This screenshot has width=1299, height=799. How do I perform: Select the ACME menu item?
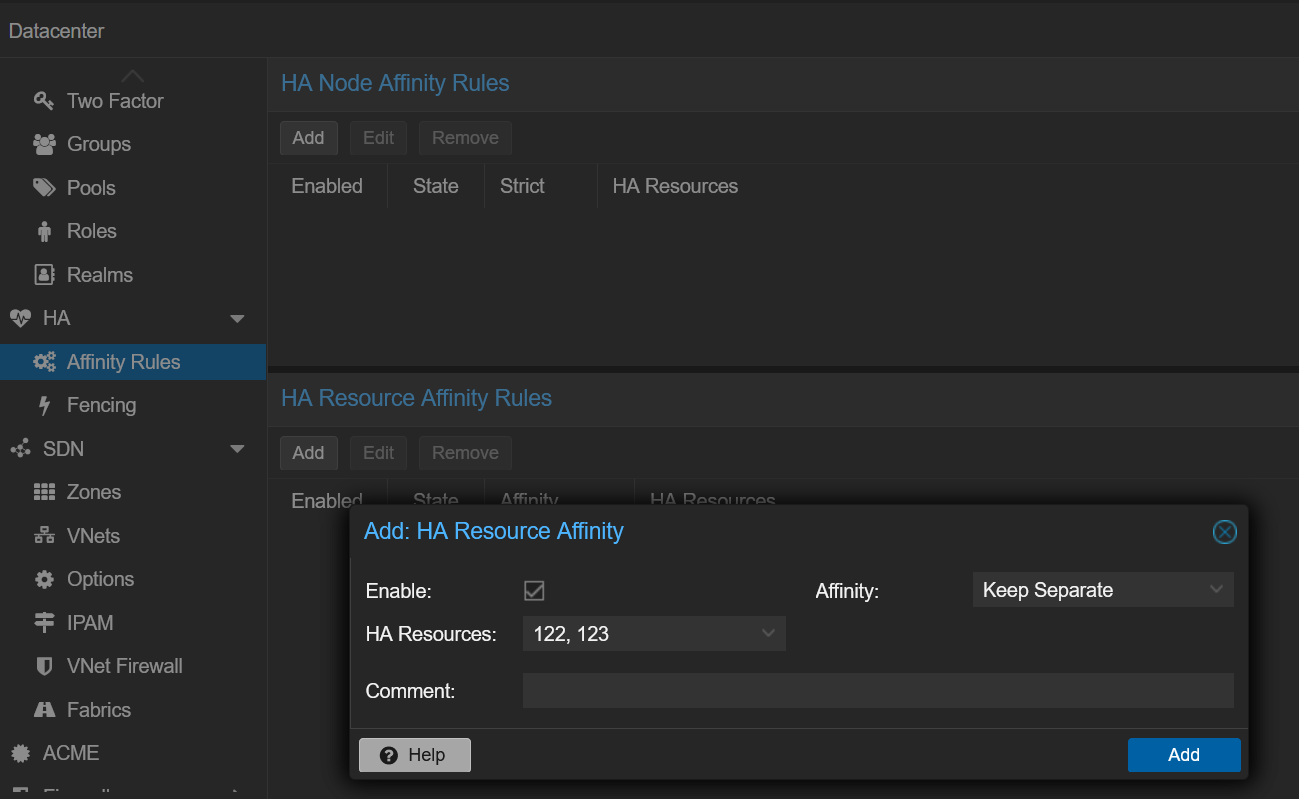coord(71,753)
